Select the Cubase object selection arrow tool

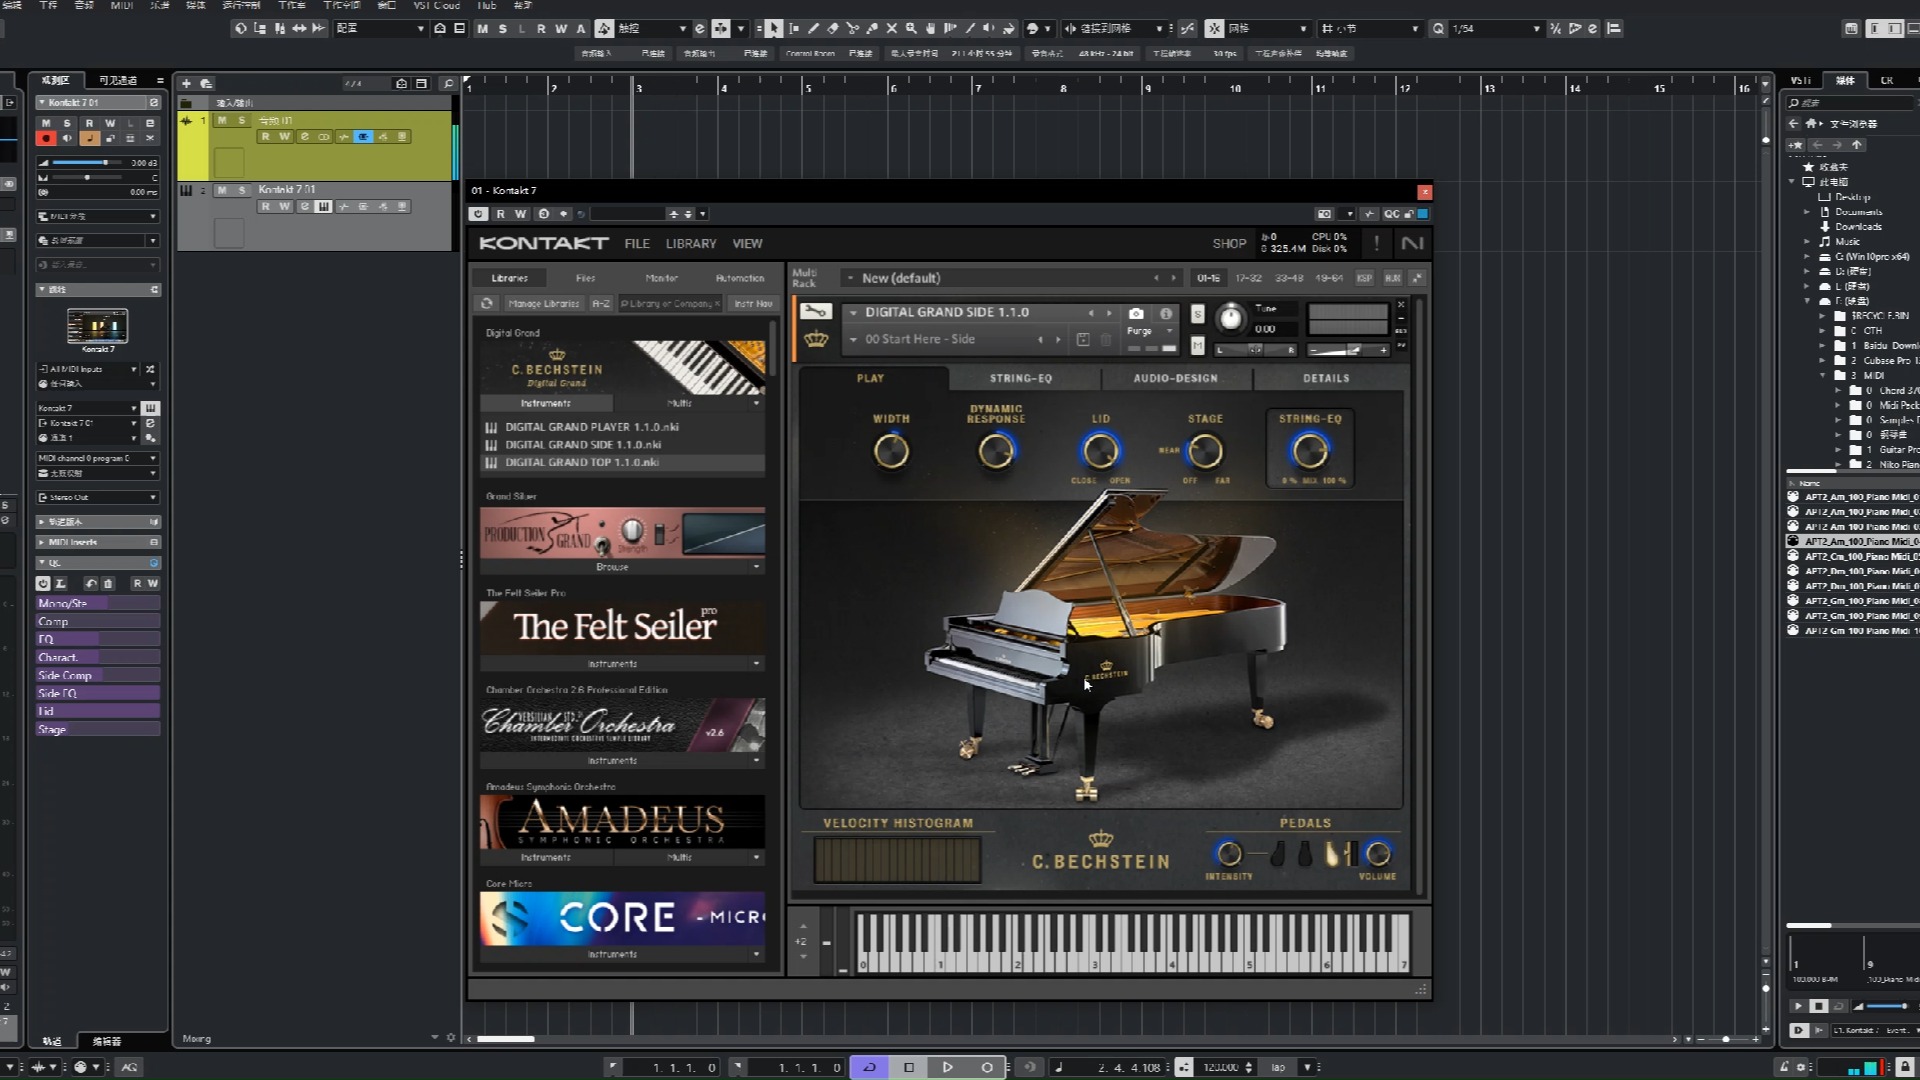[x=773, y=28]
